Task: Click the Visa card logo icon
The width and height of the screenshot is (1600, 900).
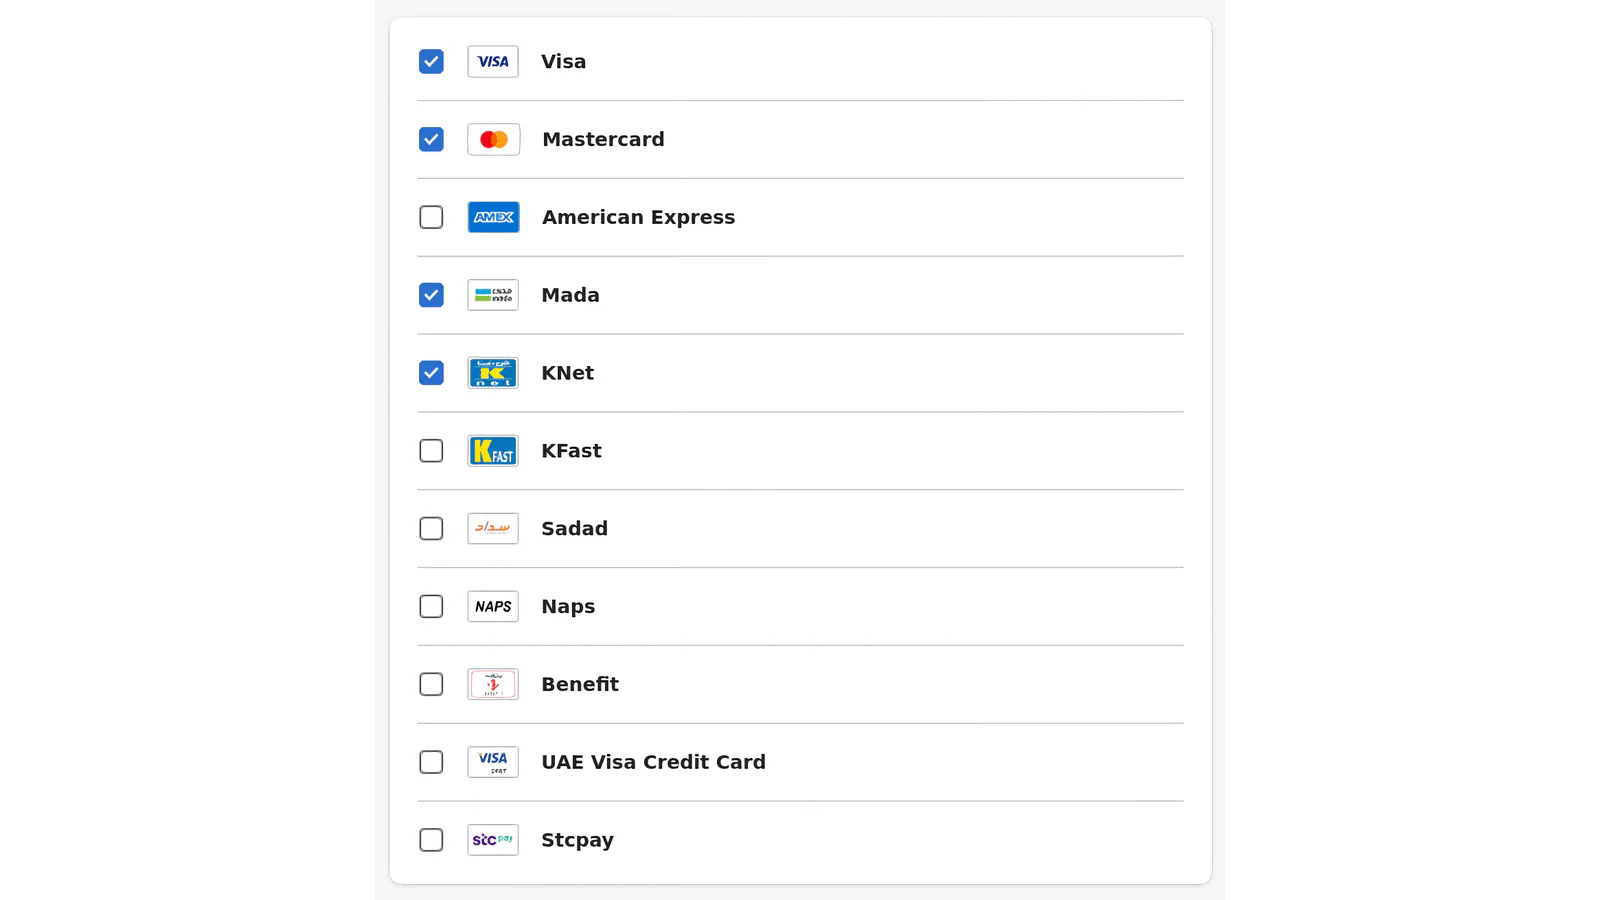Action: pyautogui.click(x=493, y=62)
